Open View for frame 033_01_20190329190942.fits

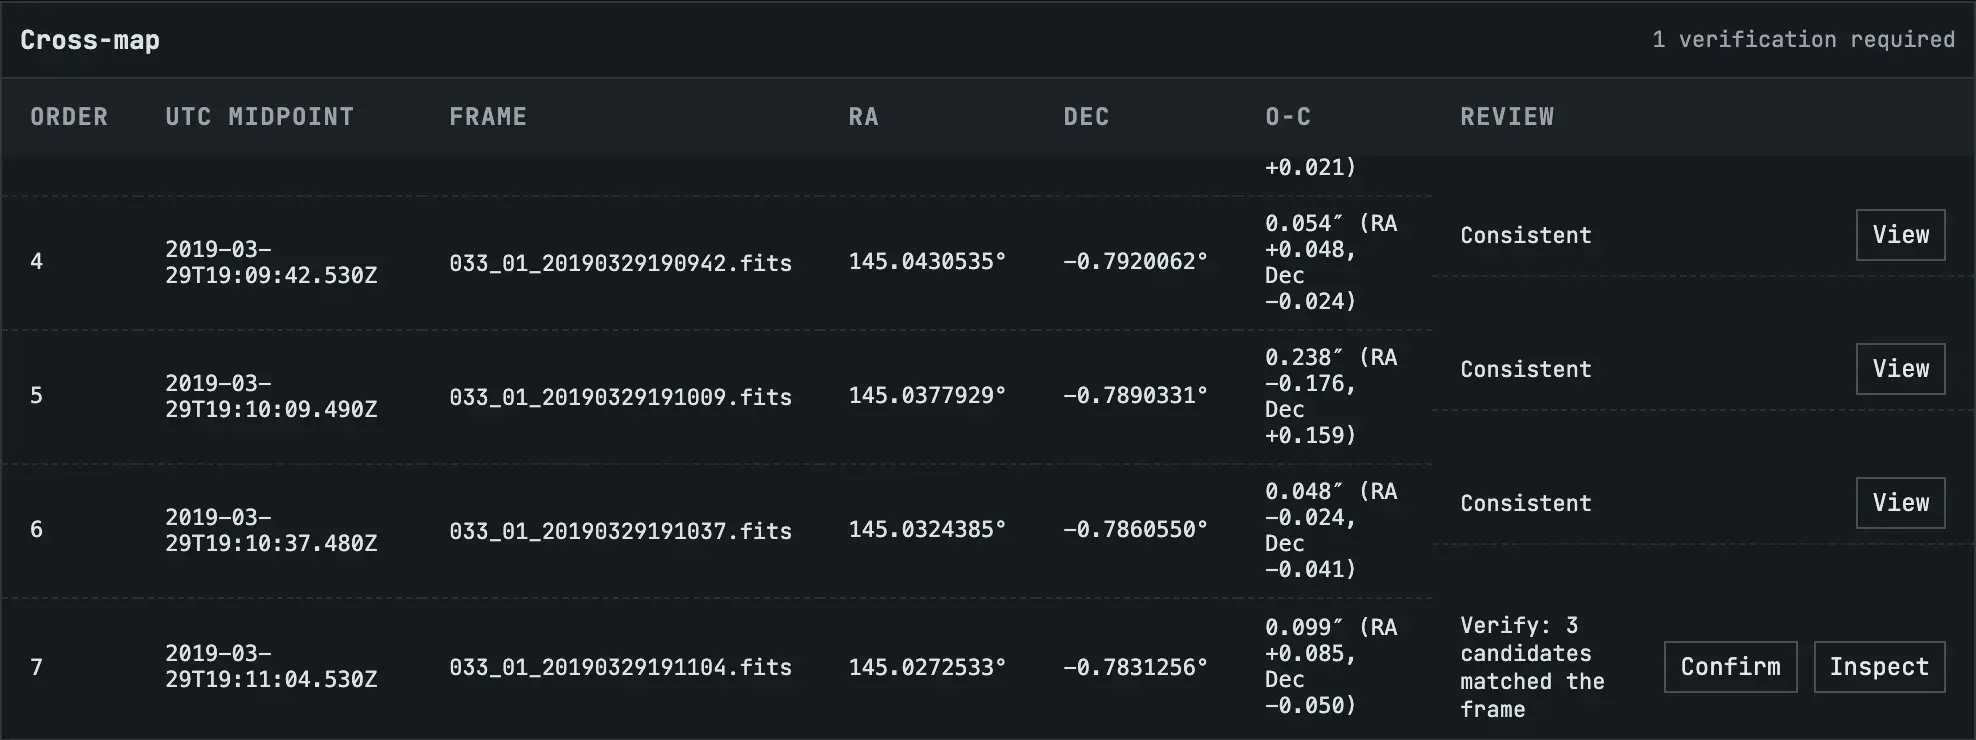(1900, 235)
